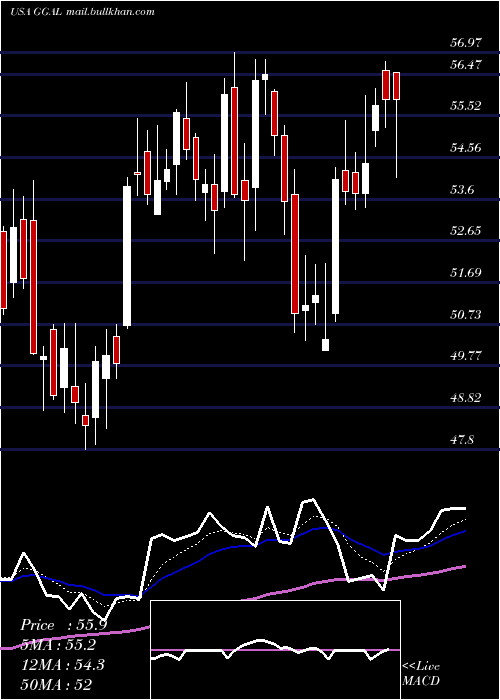500x700 pixels.
Task: Click the 50MA : 52 readout
Action: 56,684
